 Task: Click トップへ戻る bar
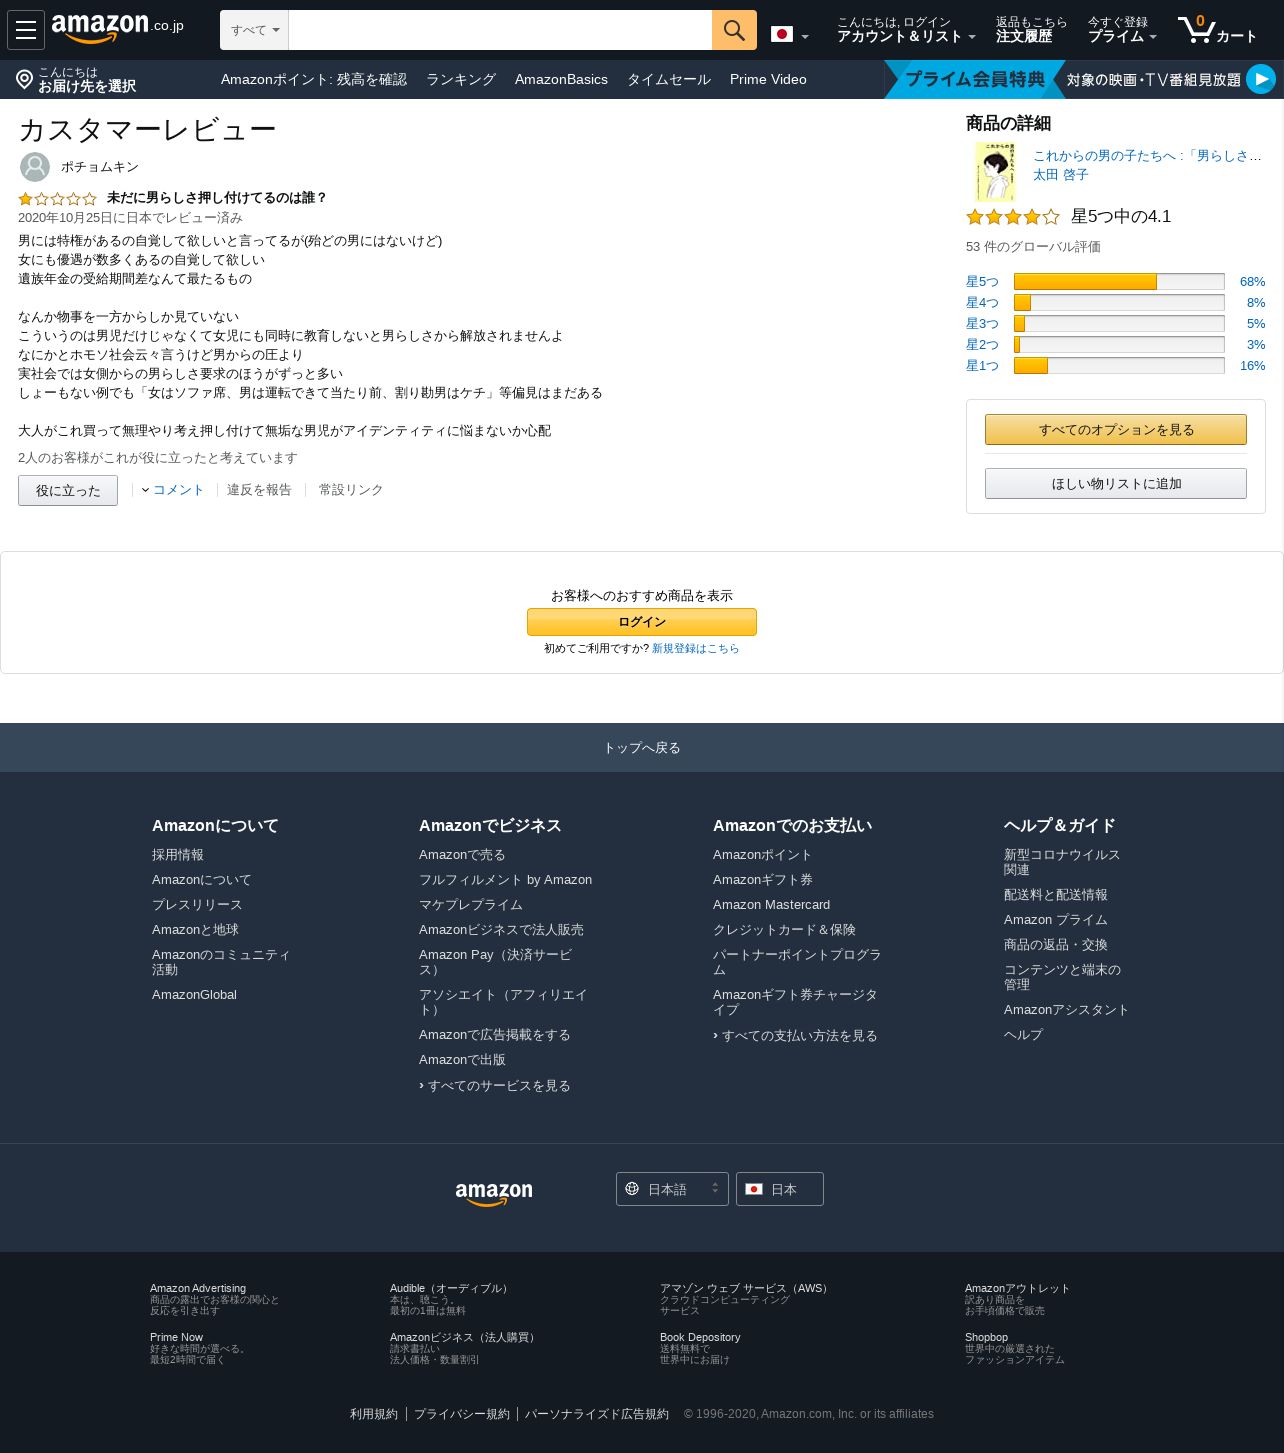[642, 748]
